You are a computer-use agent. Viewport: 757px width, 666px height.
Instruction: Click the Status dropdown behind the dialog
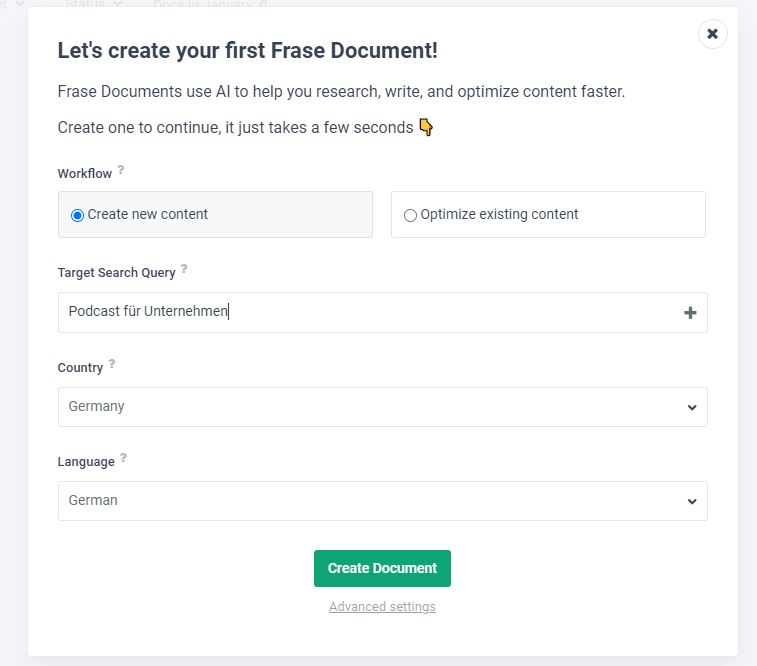coord(94,4)
